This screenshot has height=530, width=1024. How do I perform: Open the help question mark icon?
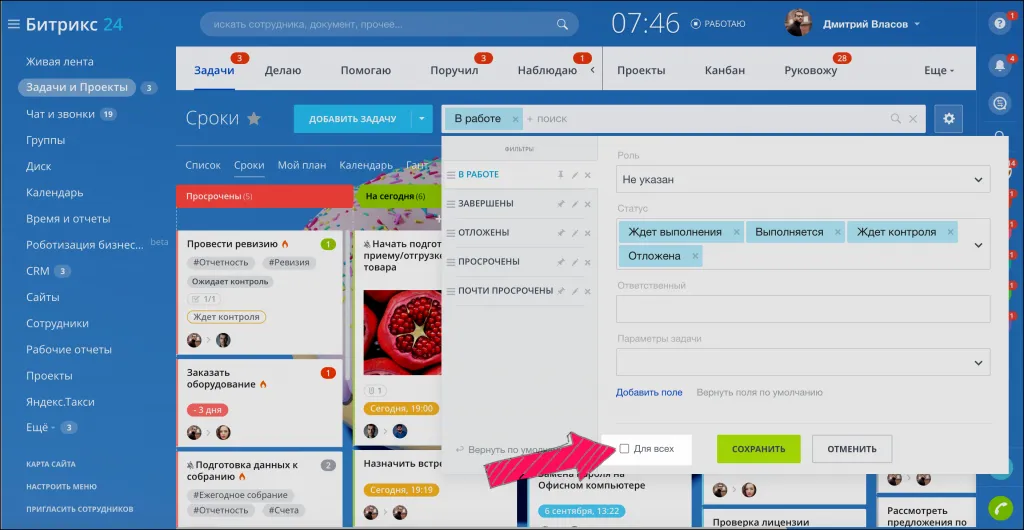point(998,23)
